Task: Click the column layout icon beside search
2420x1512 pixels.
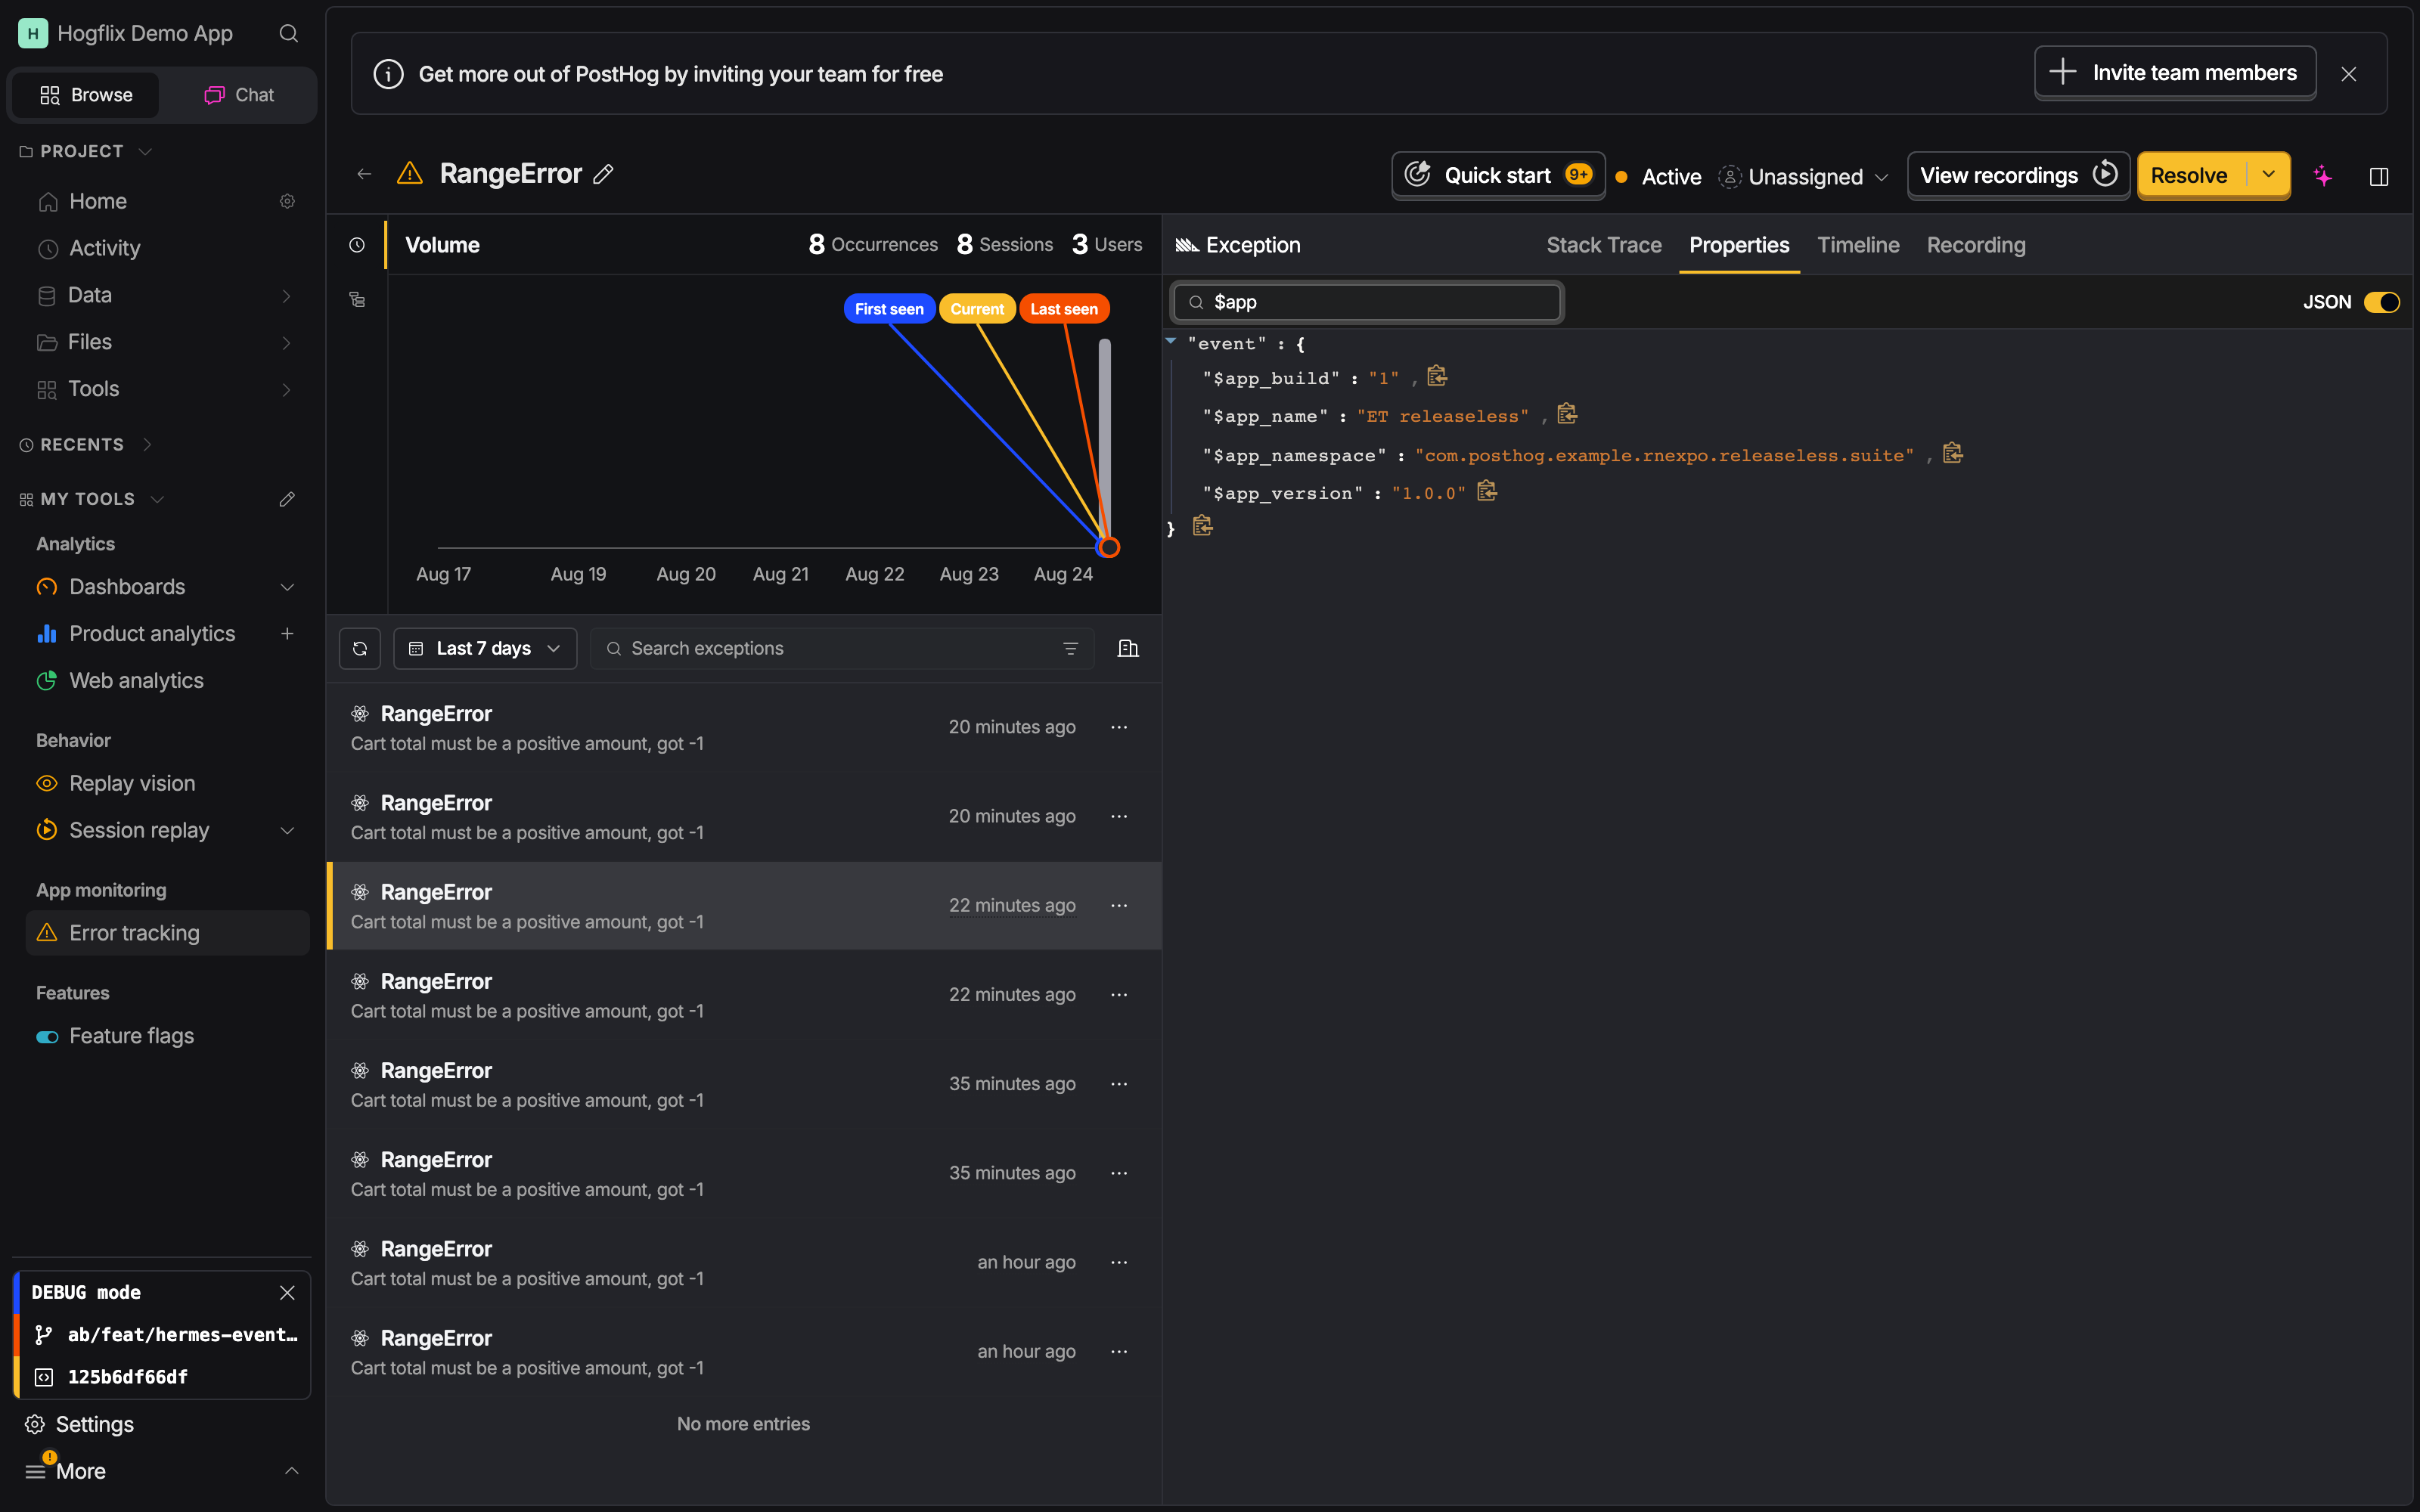Action: point(1128,648)
